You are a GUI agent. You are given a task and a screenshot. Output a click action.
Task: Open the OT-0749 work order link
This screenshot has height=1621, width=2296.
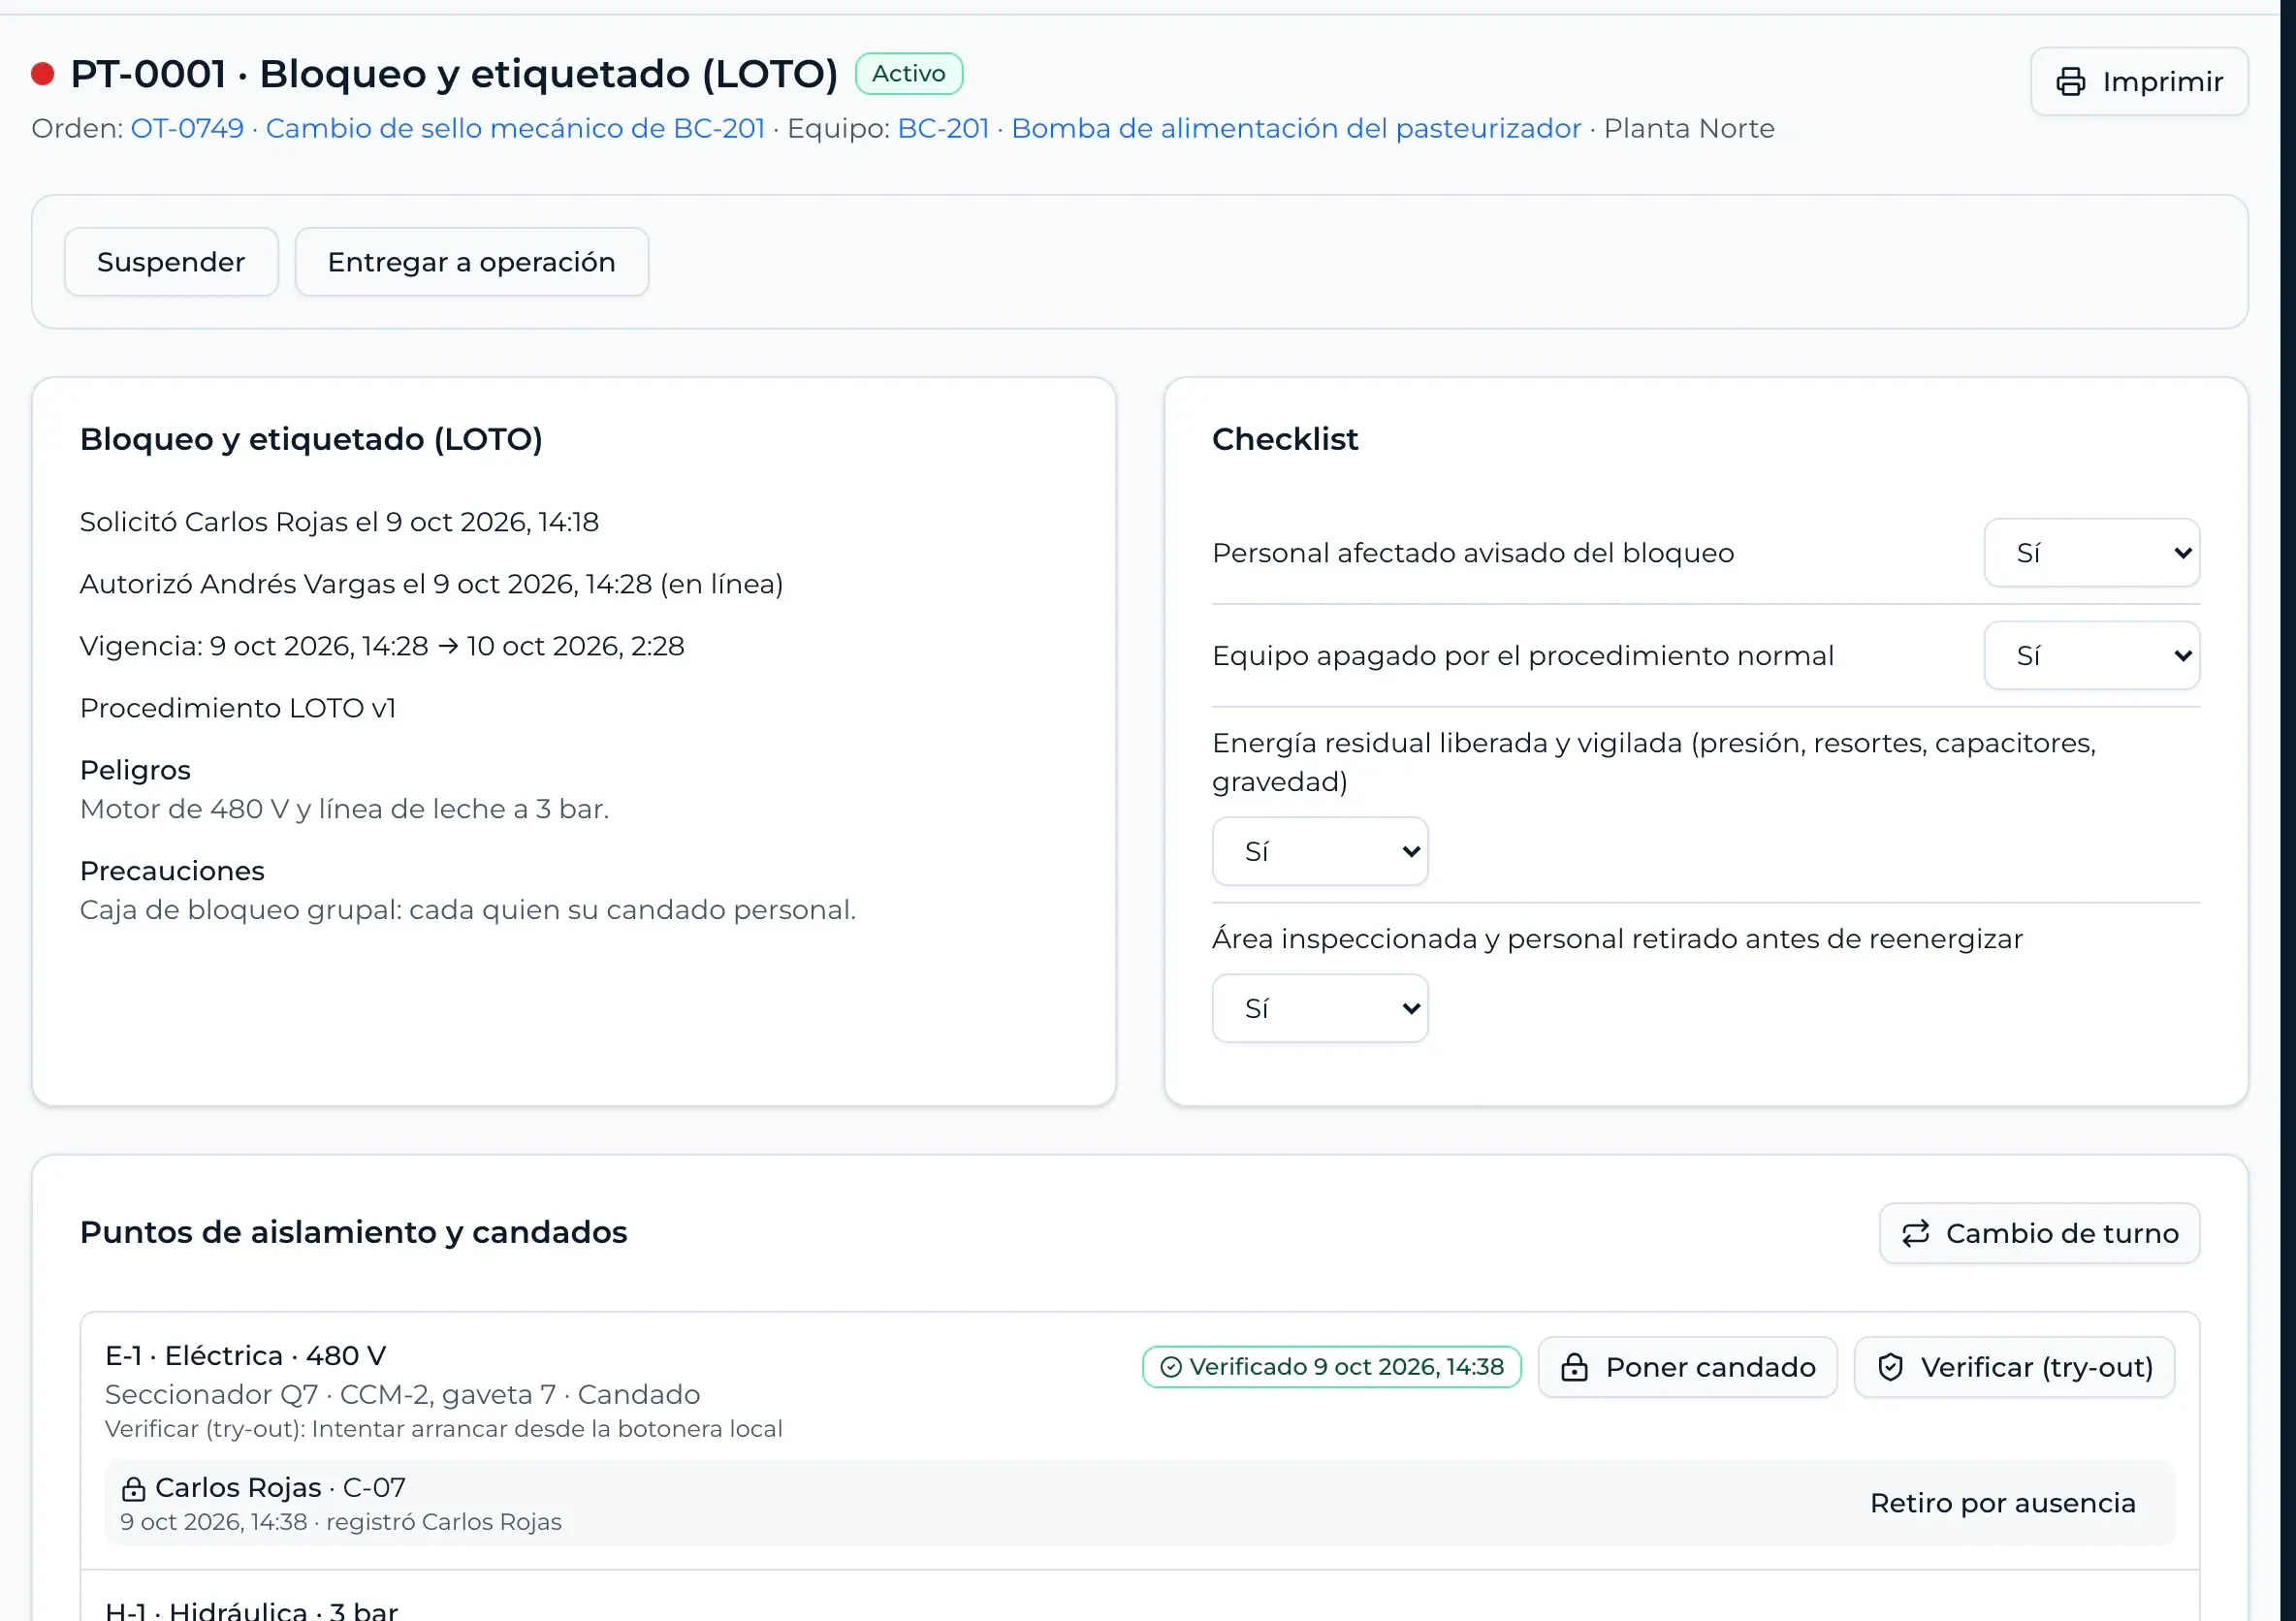click(x=447, y=129)
